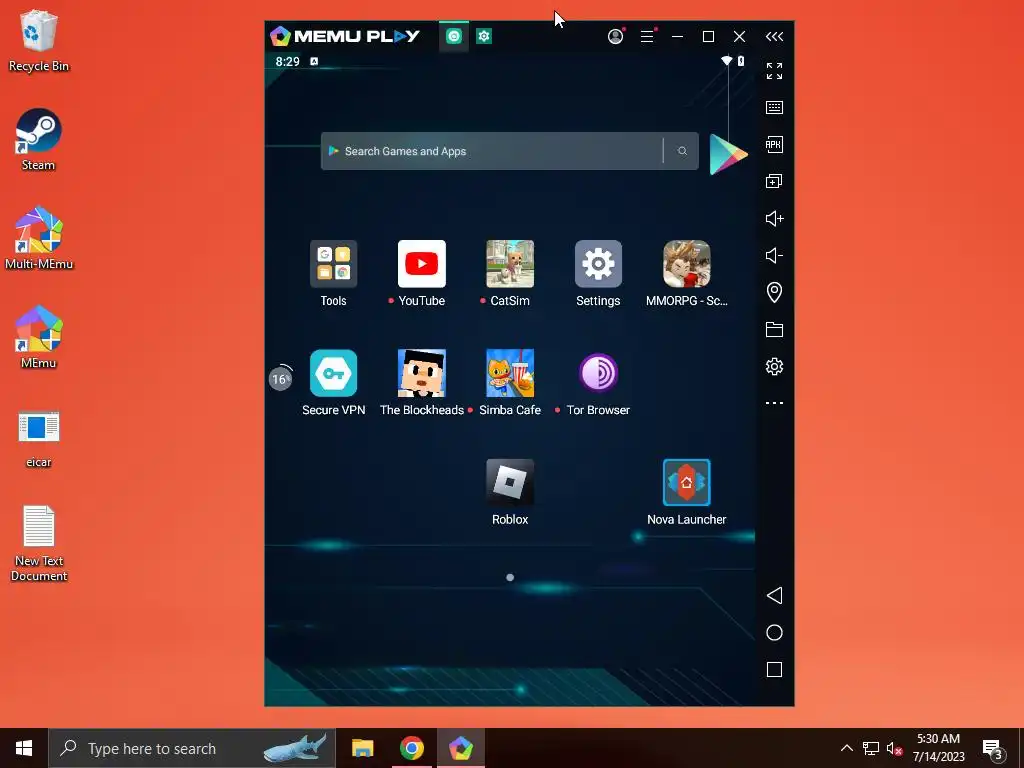
Task: Open MEmu settings gear in sidebar
Action: click(774, 366)
